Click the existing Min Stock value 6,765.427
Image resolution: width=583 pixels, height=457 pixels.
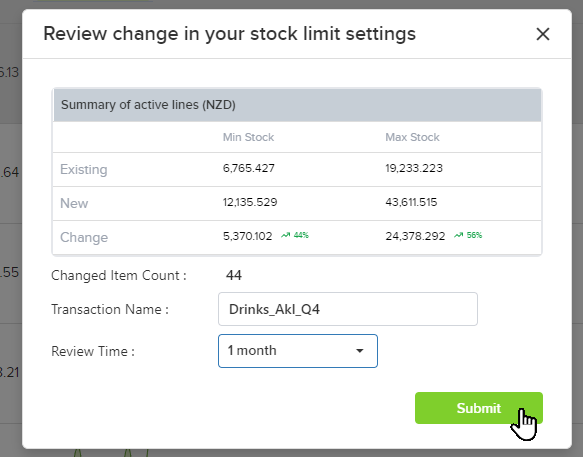click(249, 168)
